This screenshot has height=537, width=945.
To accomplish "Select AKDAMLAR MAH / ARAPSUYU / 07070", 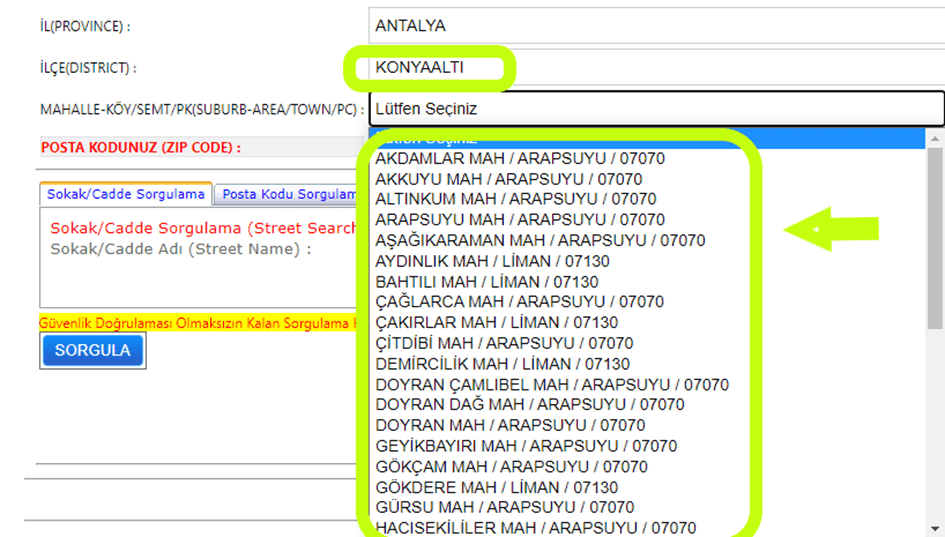I will click(x=519, y=158).
